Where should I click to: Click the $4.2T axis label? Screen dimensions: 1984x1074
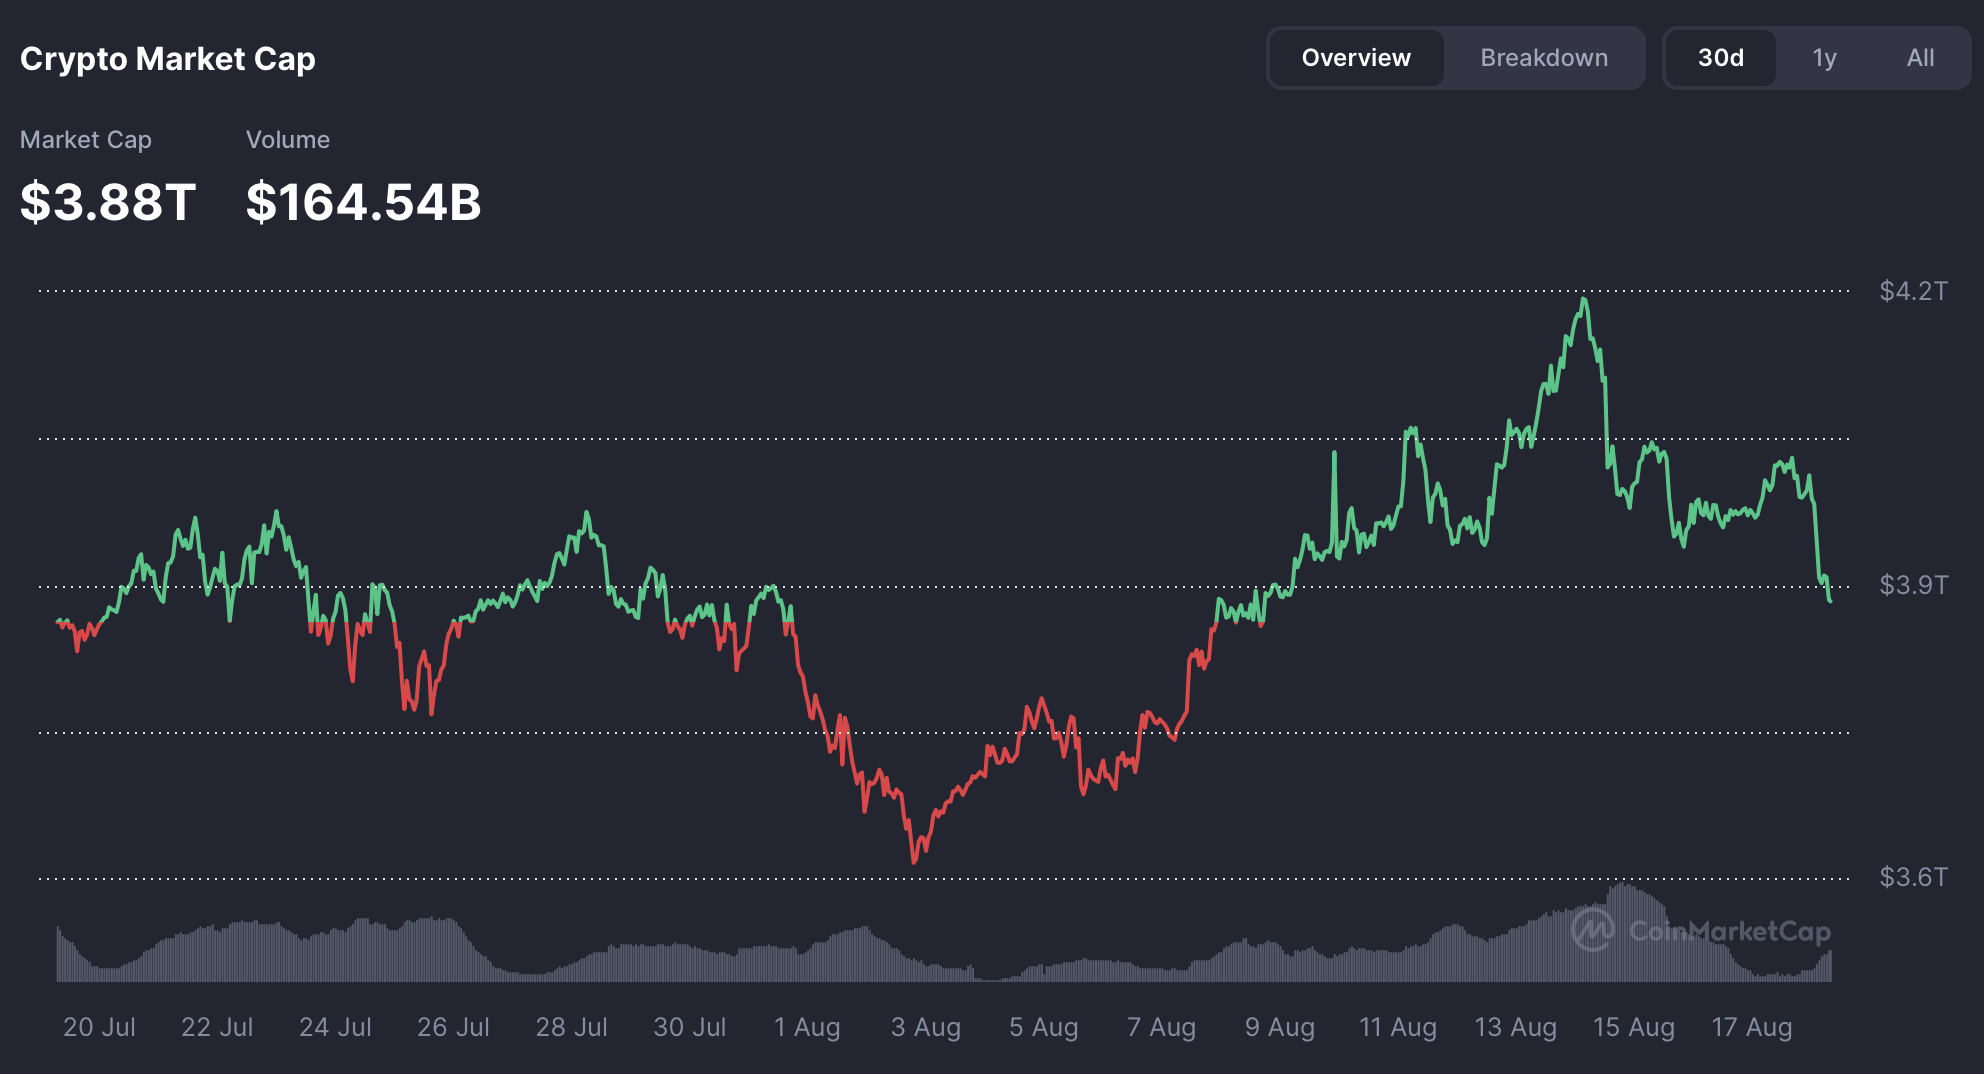pyautogui.click(x=1913, y=290)
